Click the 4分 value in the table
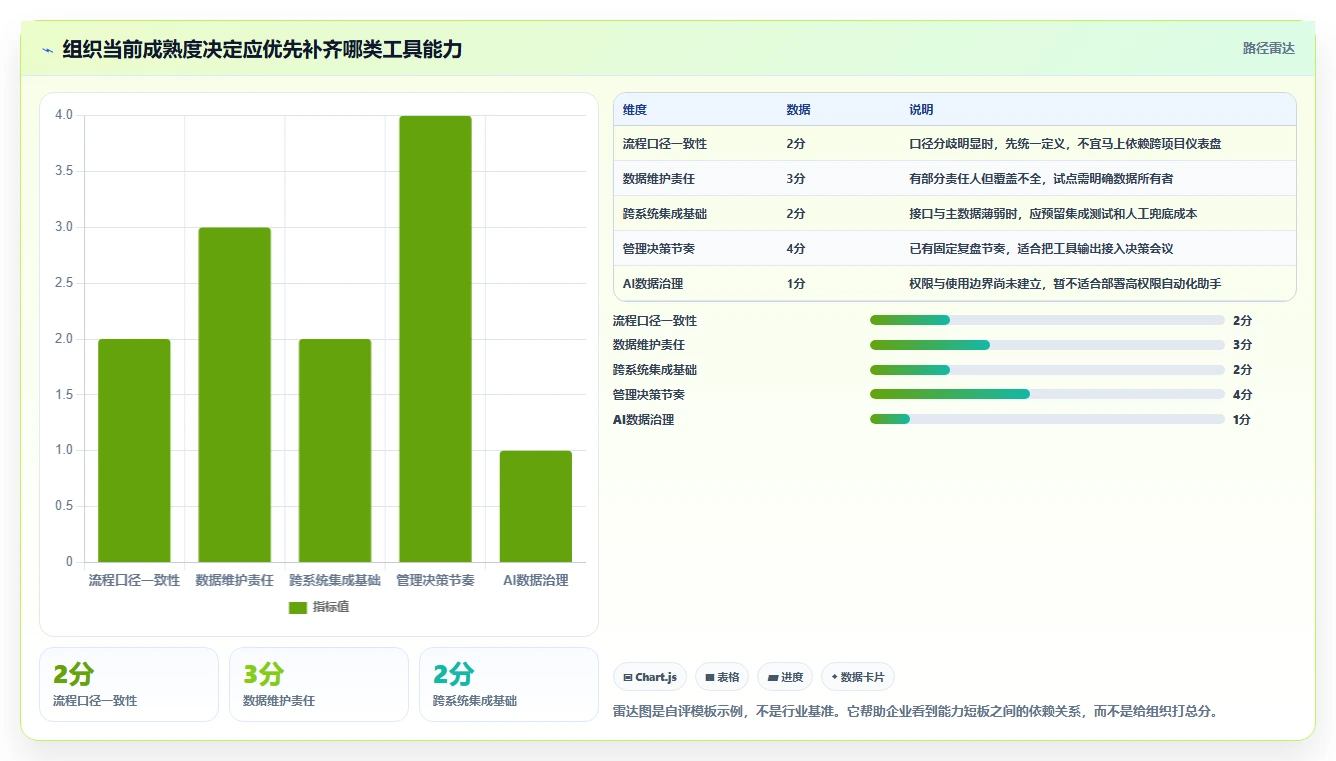Screen dimensions: 1336x761 coord(796,249)
